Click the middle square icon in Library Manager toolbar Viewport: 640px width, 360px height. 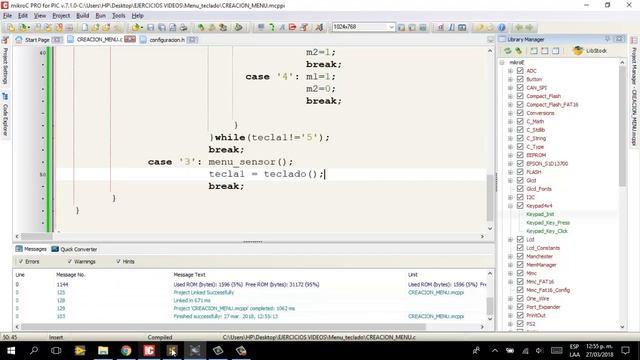point(544,51)
